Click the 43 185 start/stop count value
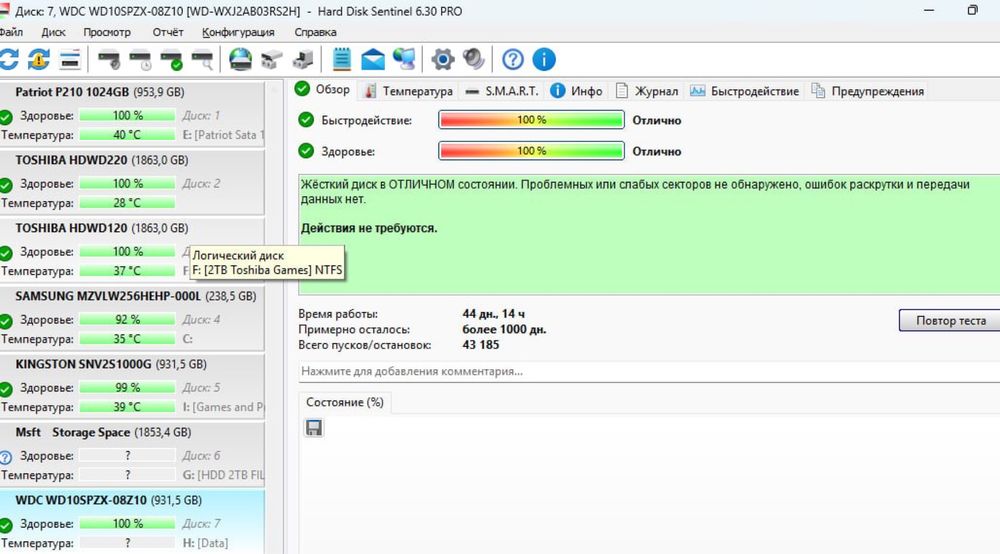This screenshot has height=554, width=1000. [481, 345]
